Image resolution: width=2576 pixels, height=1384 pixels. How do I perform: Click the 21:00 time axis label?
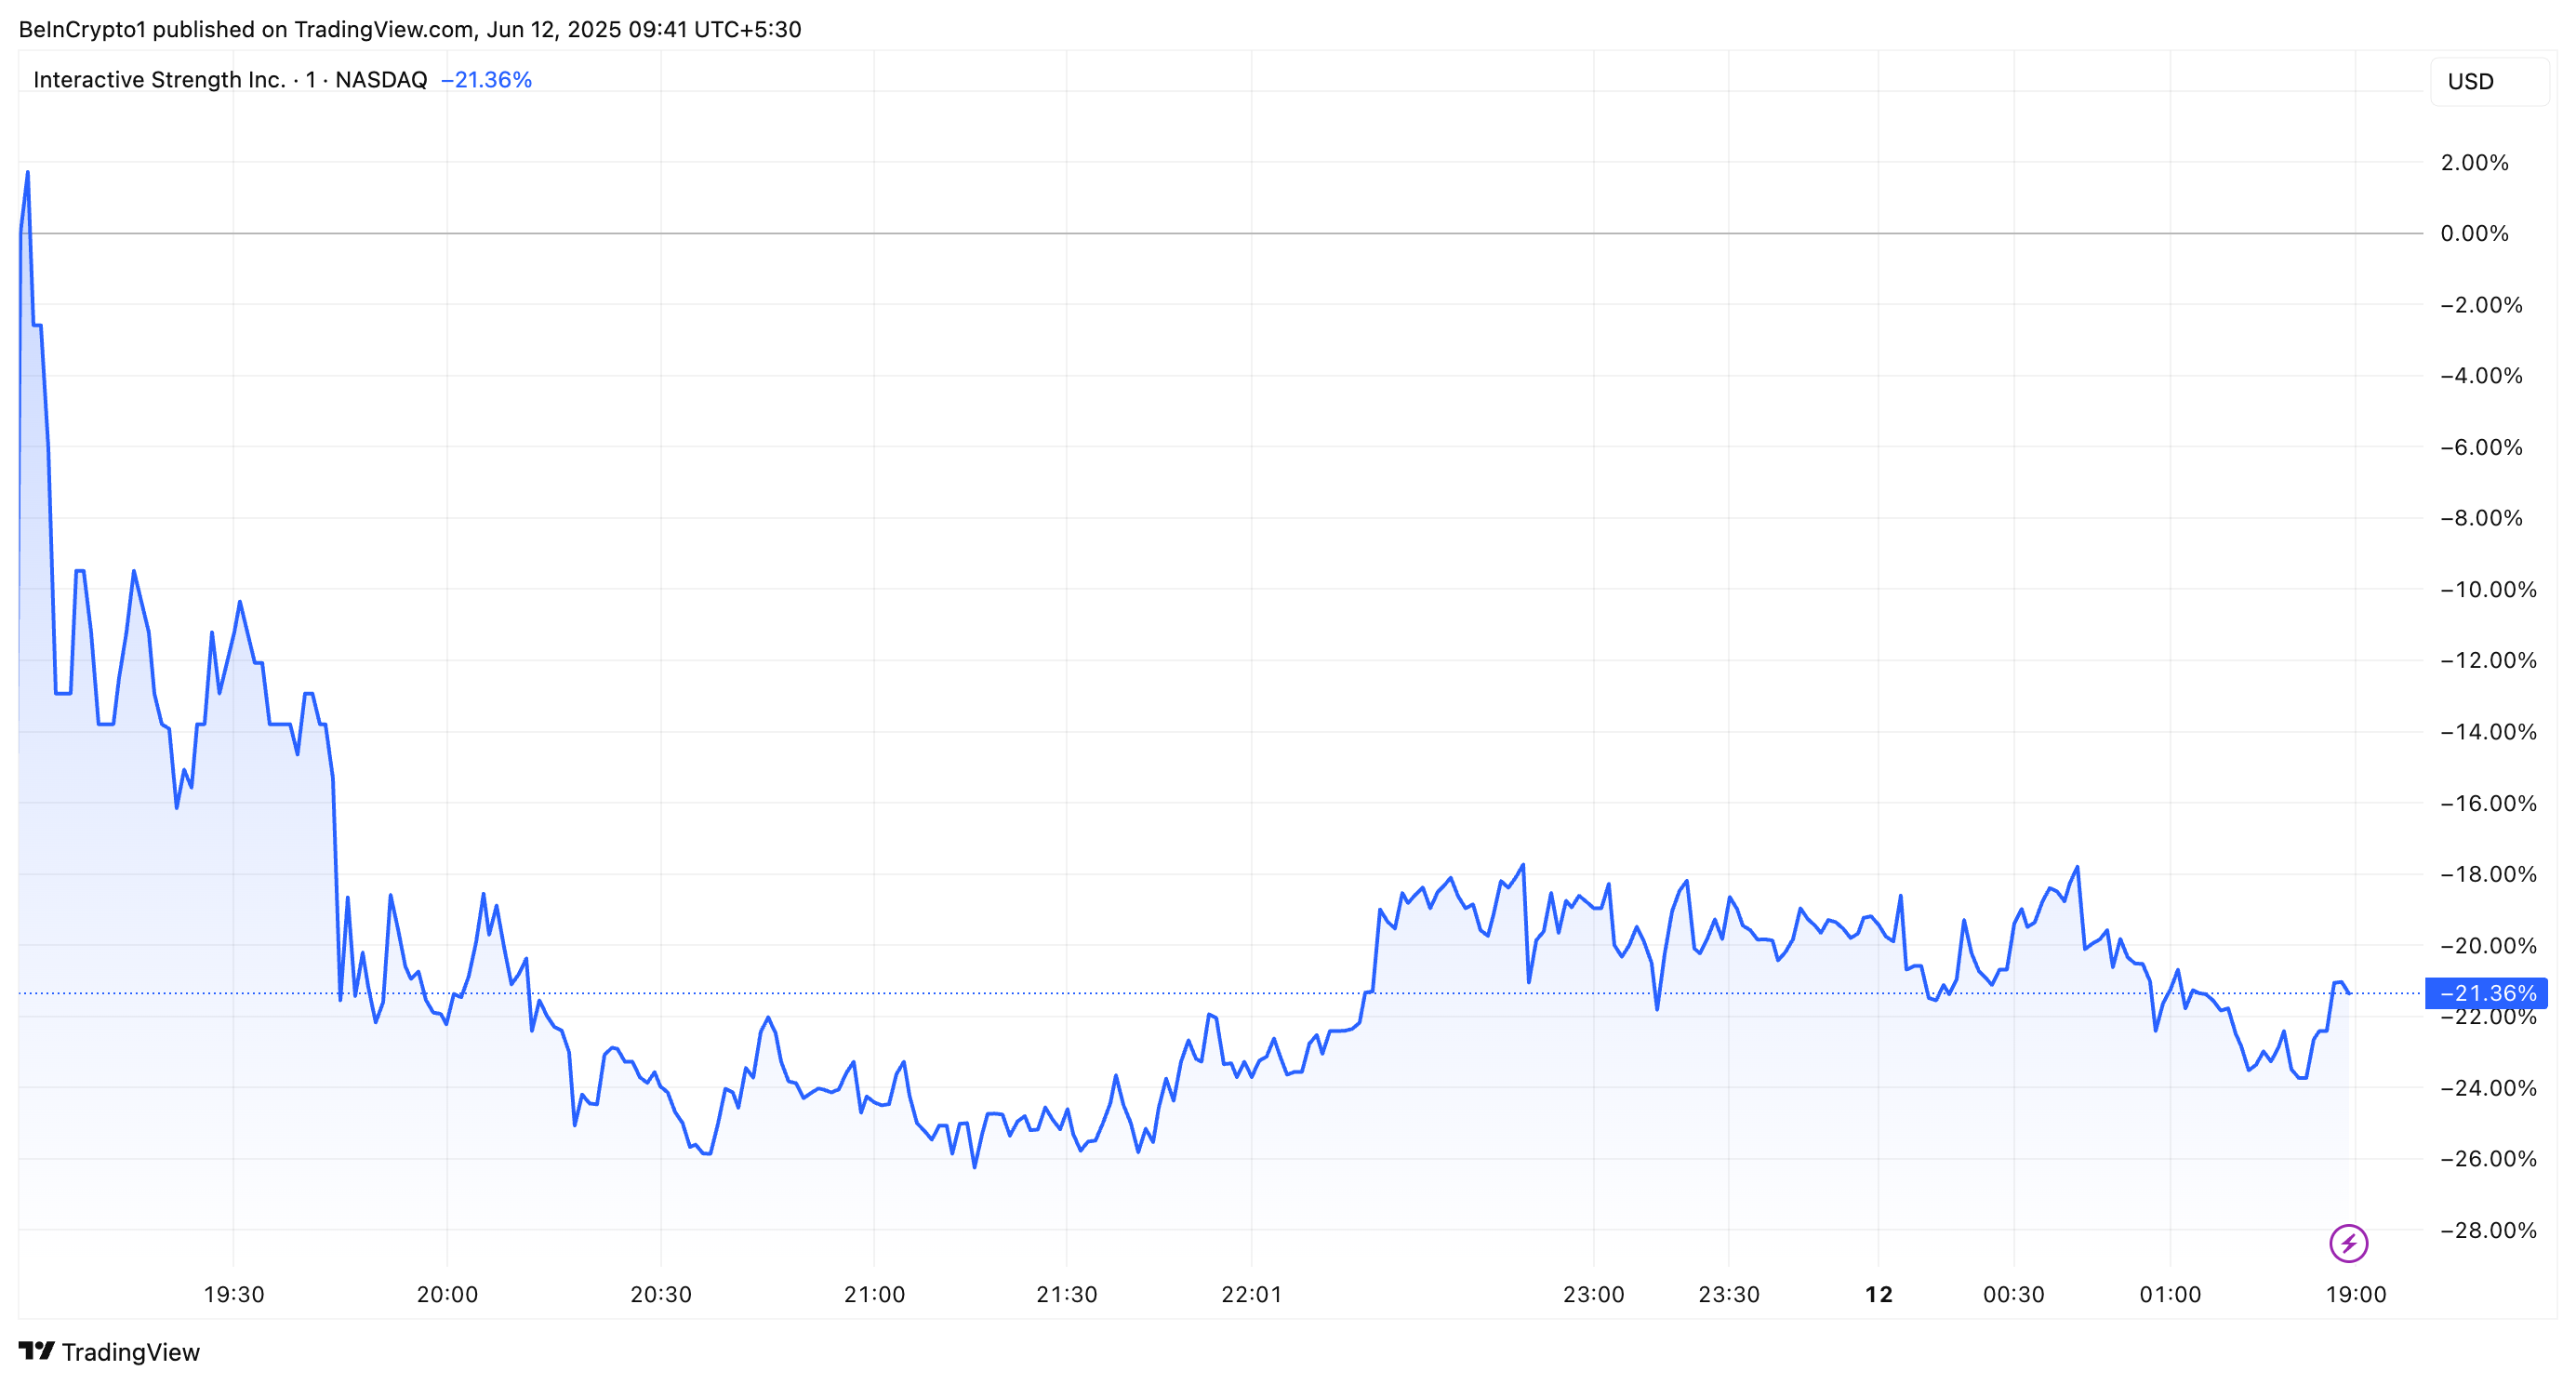874,1294
